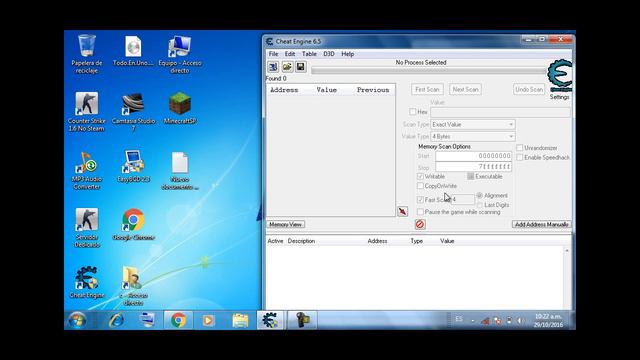
Task: Open the Edit menu
Action: (x=290, y=54)
